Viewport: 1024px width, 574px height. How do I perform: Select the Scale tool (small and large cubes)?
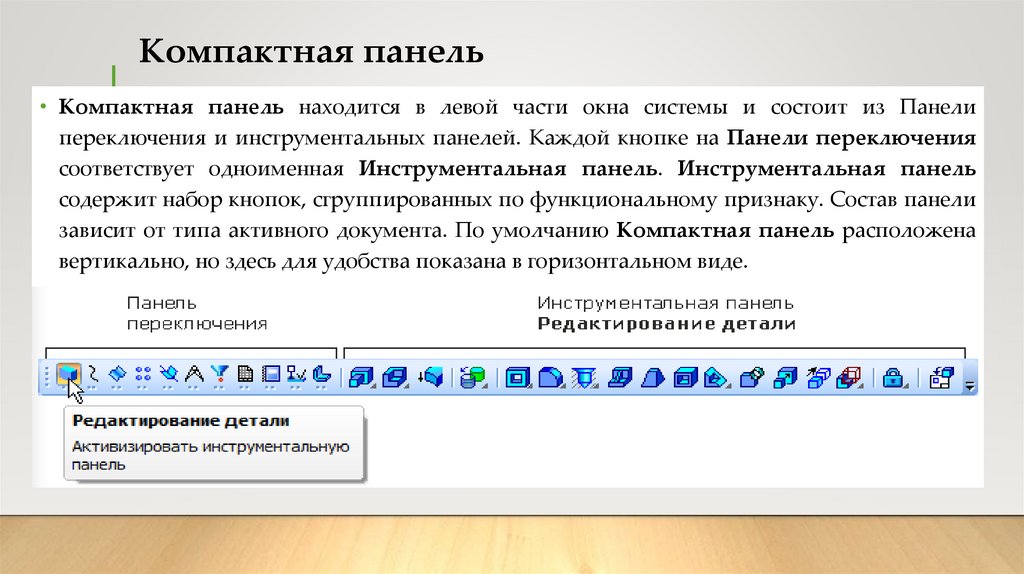tap(785, 377)
